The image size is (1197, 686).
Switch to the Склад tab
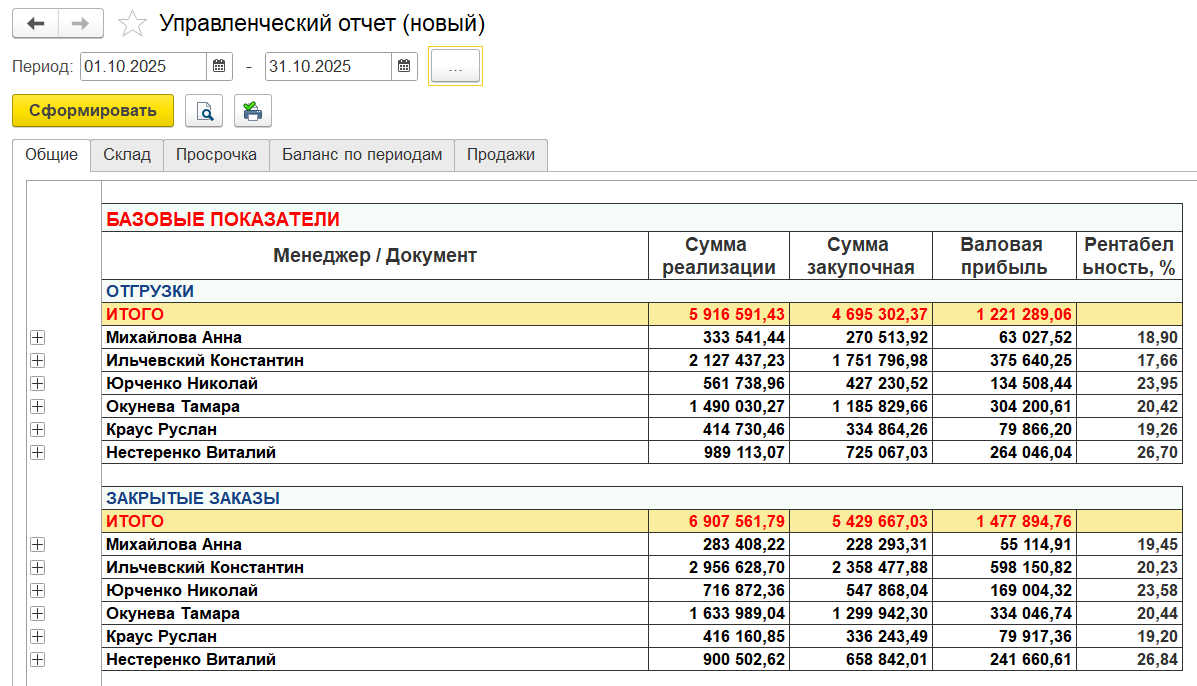tap(127, 155)
